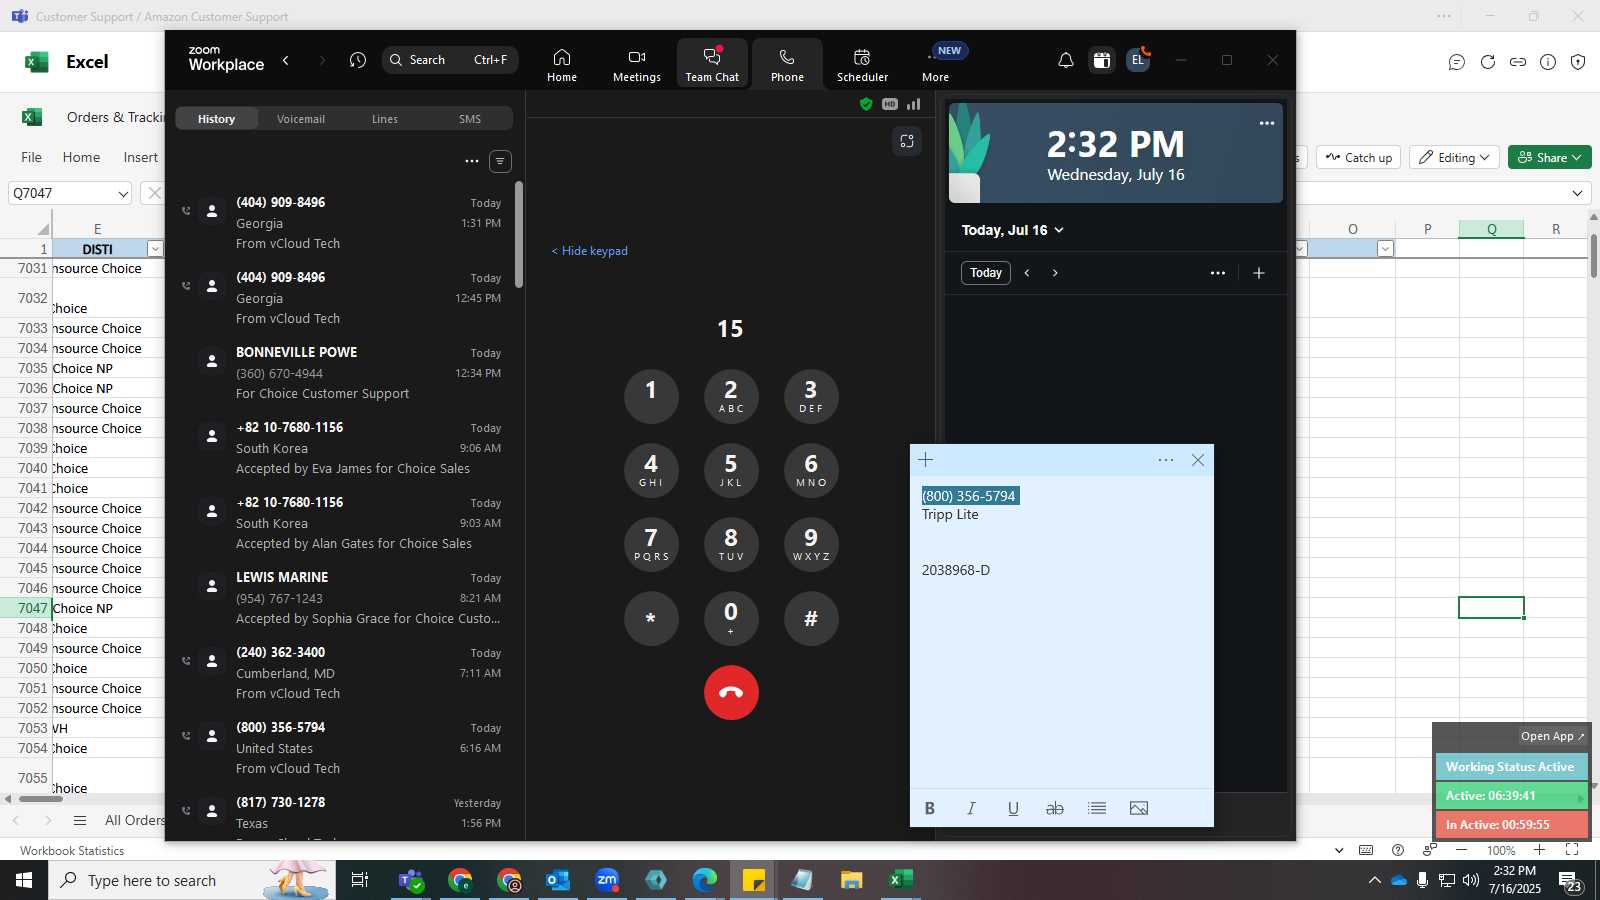Viewport: 1600px width, 900px height.
Task: Open call history more options
Action: (x=472, y=161)
